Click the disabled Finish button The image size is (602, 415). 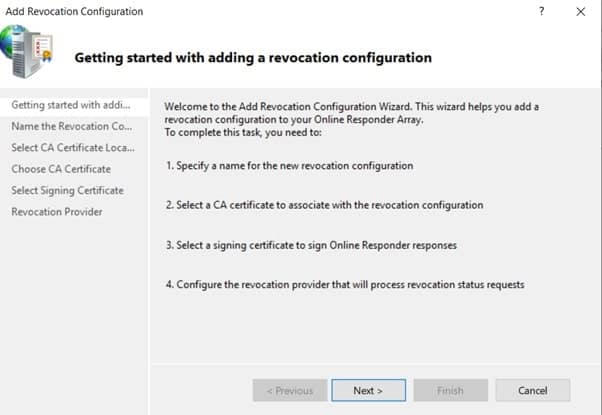450,390
